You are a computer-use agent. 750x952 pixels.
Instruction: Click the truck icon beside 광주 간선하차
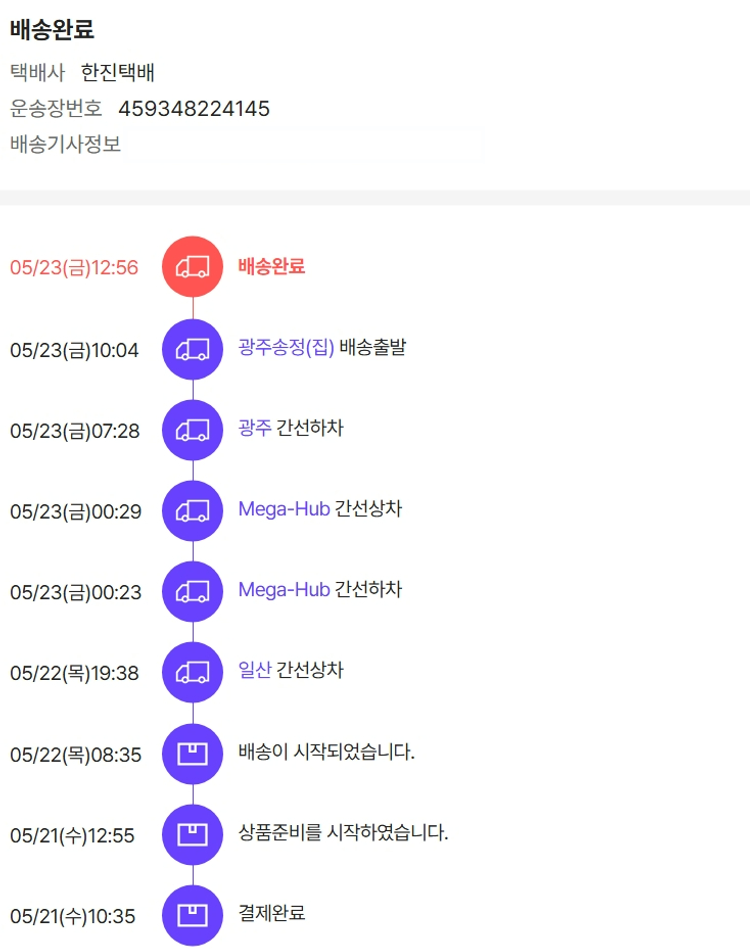(192, 430)
